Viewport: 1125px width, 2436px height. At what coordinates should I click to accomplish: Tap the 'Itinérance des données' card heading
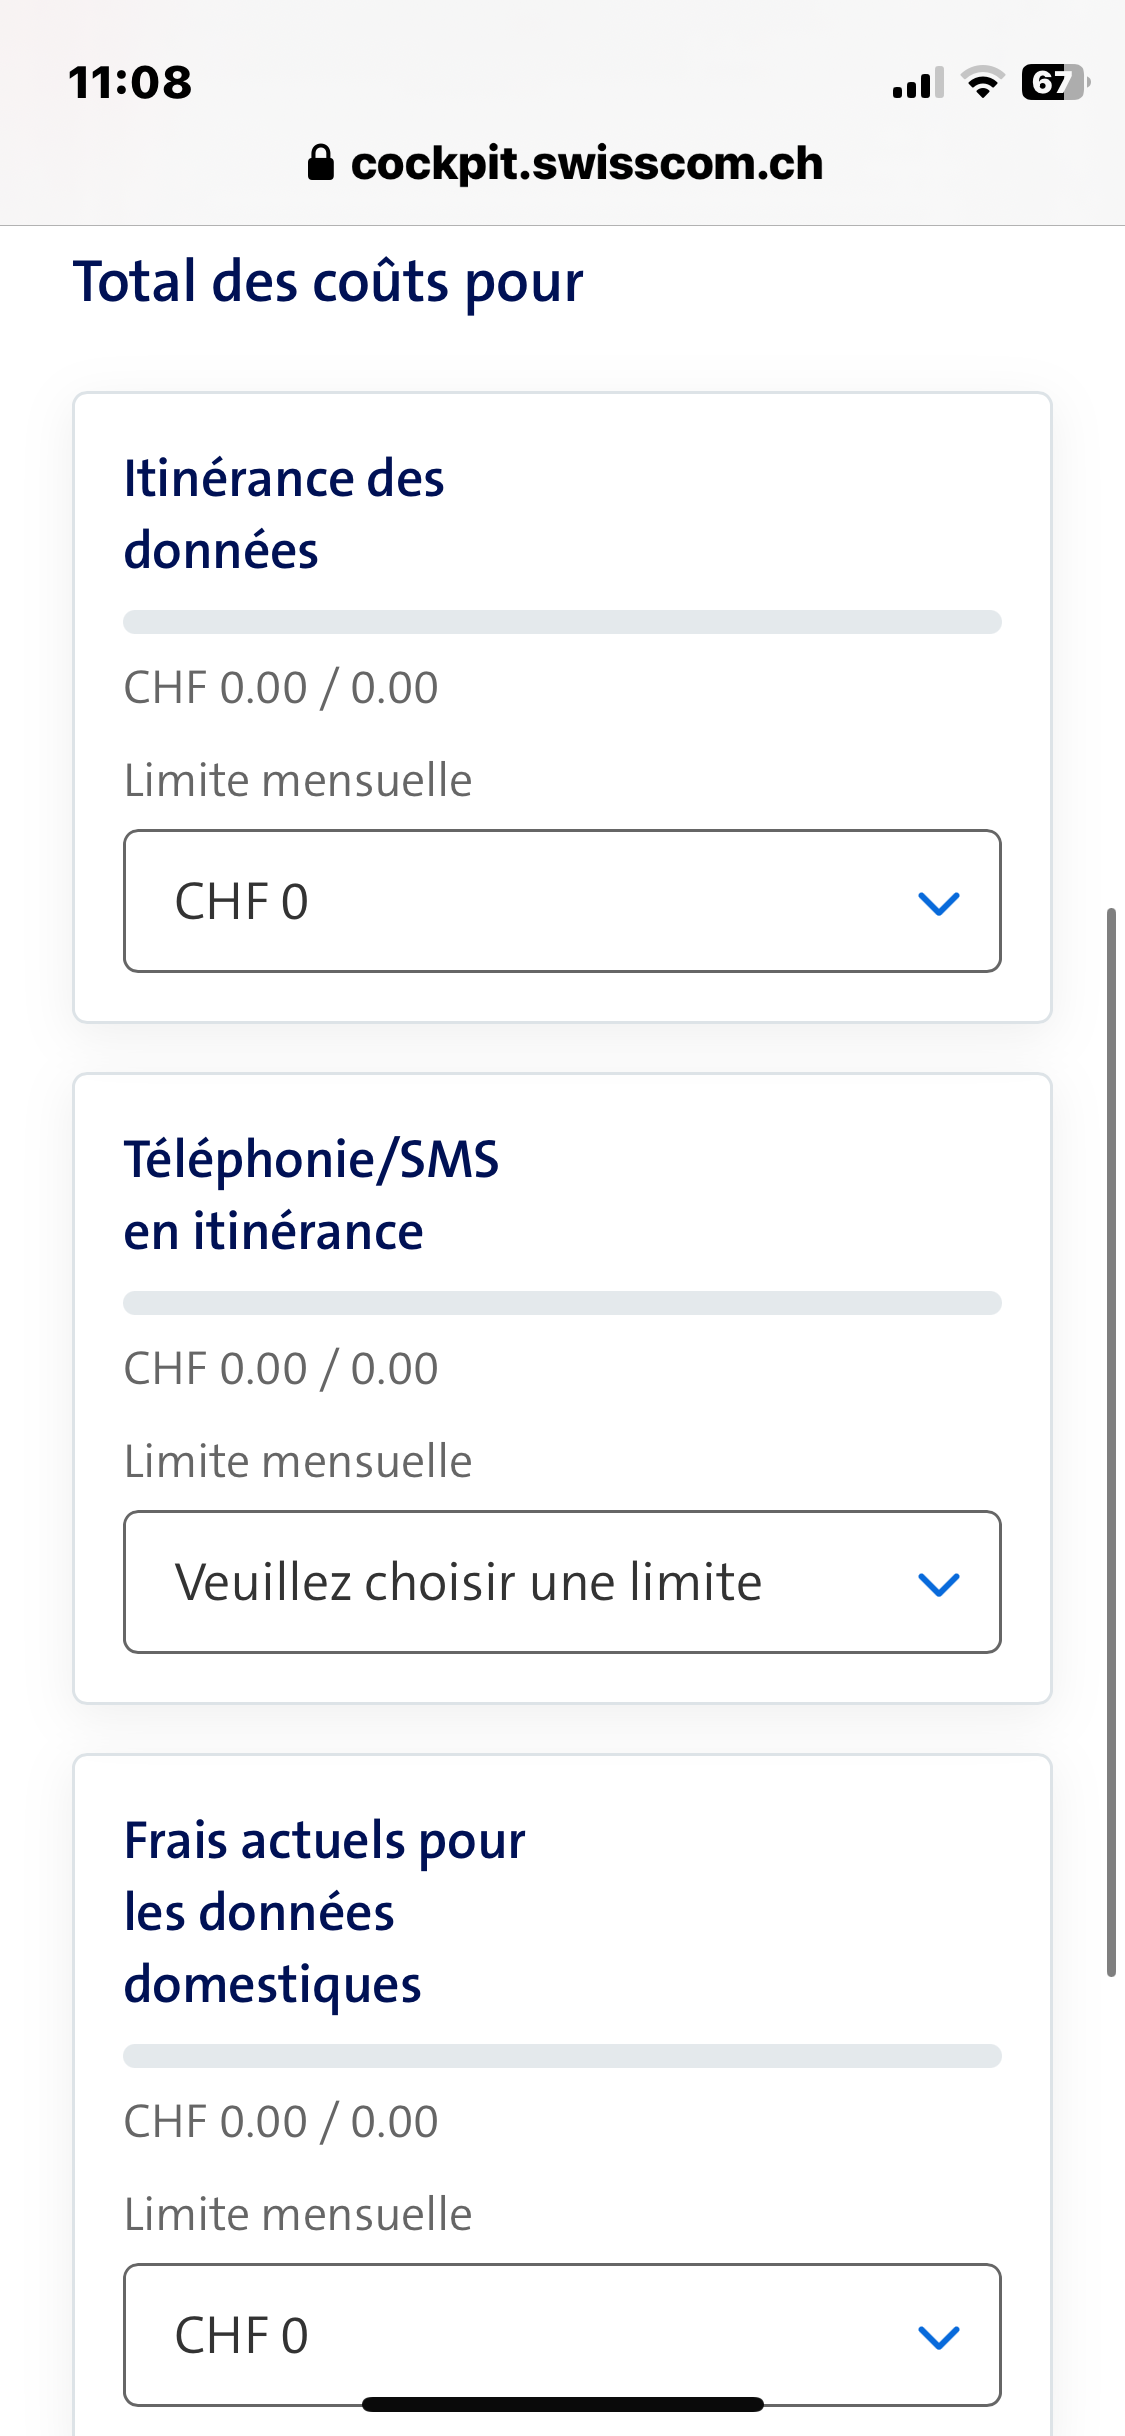(284, 515)
